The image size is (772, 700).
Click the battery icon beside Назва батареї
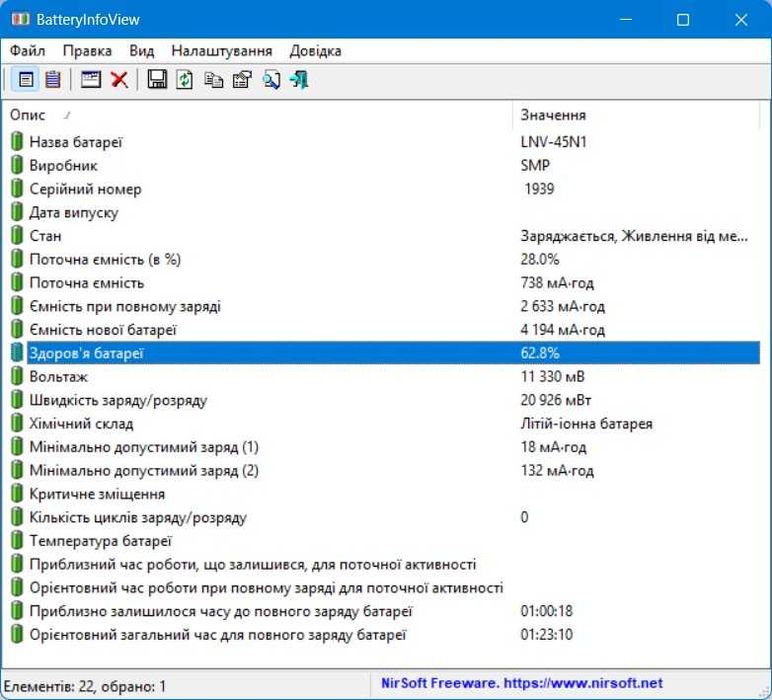click(17, 142)
